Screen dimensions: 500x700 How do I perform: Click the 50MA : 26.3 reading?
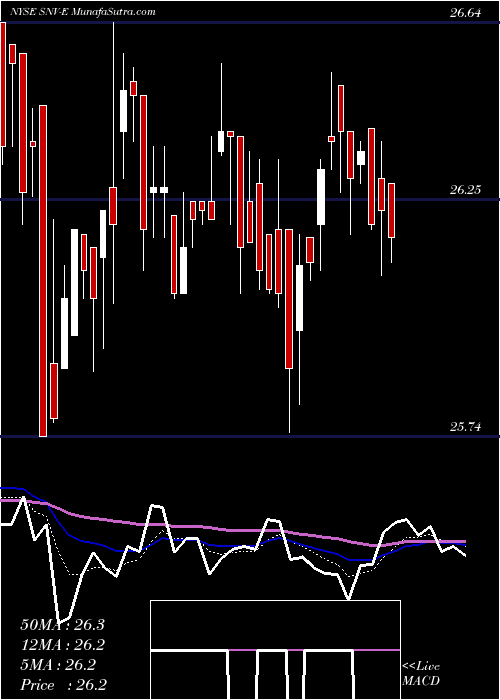point(62,625)
